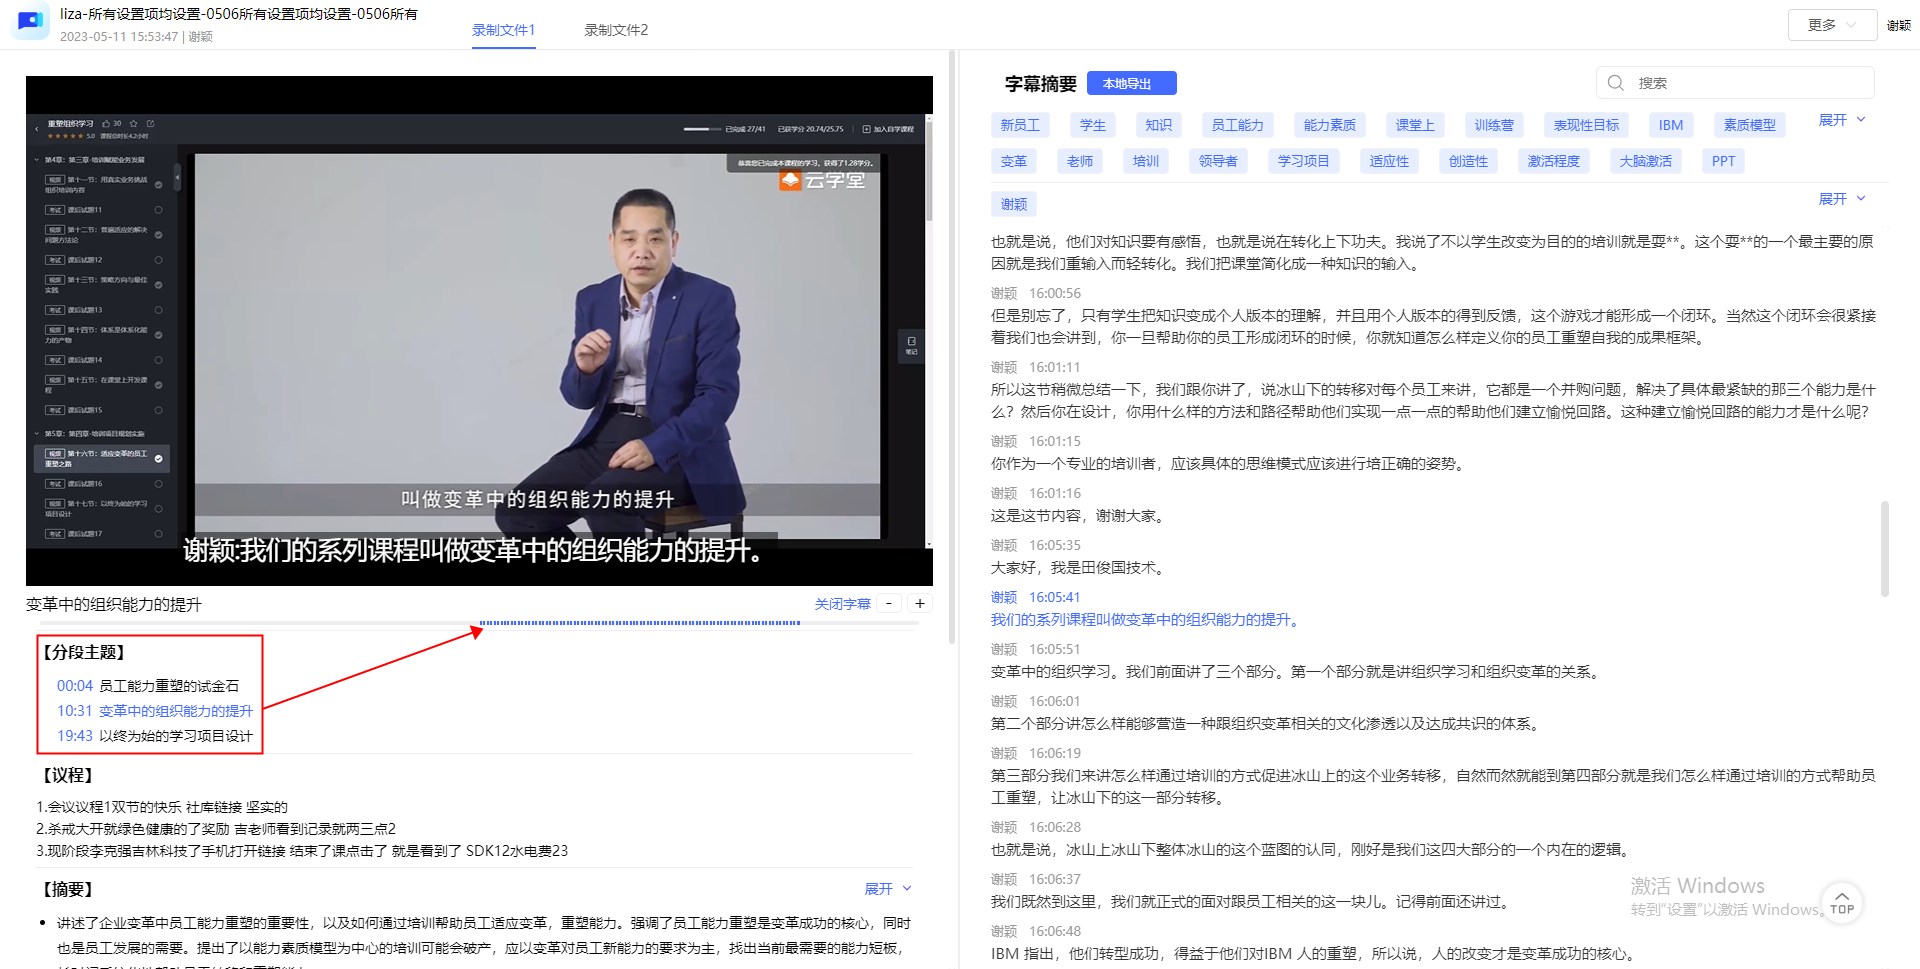The height and width of the screenshot is (969, 1920).
Task: Select the 大脑激活 keyword tag
Action: coord(1645,161)
